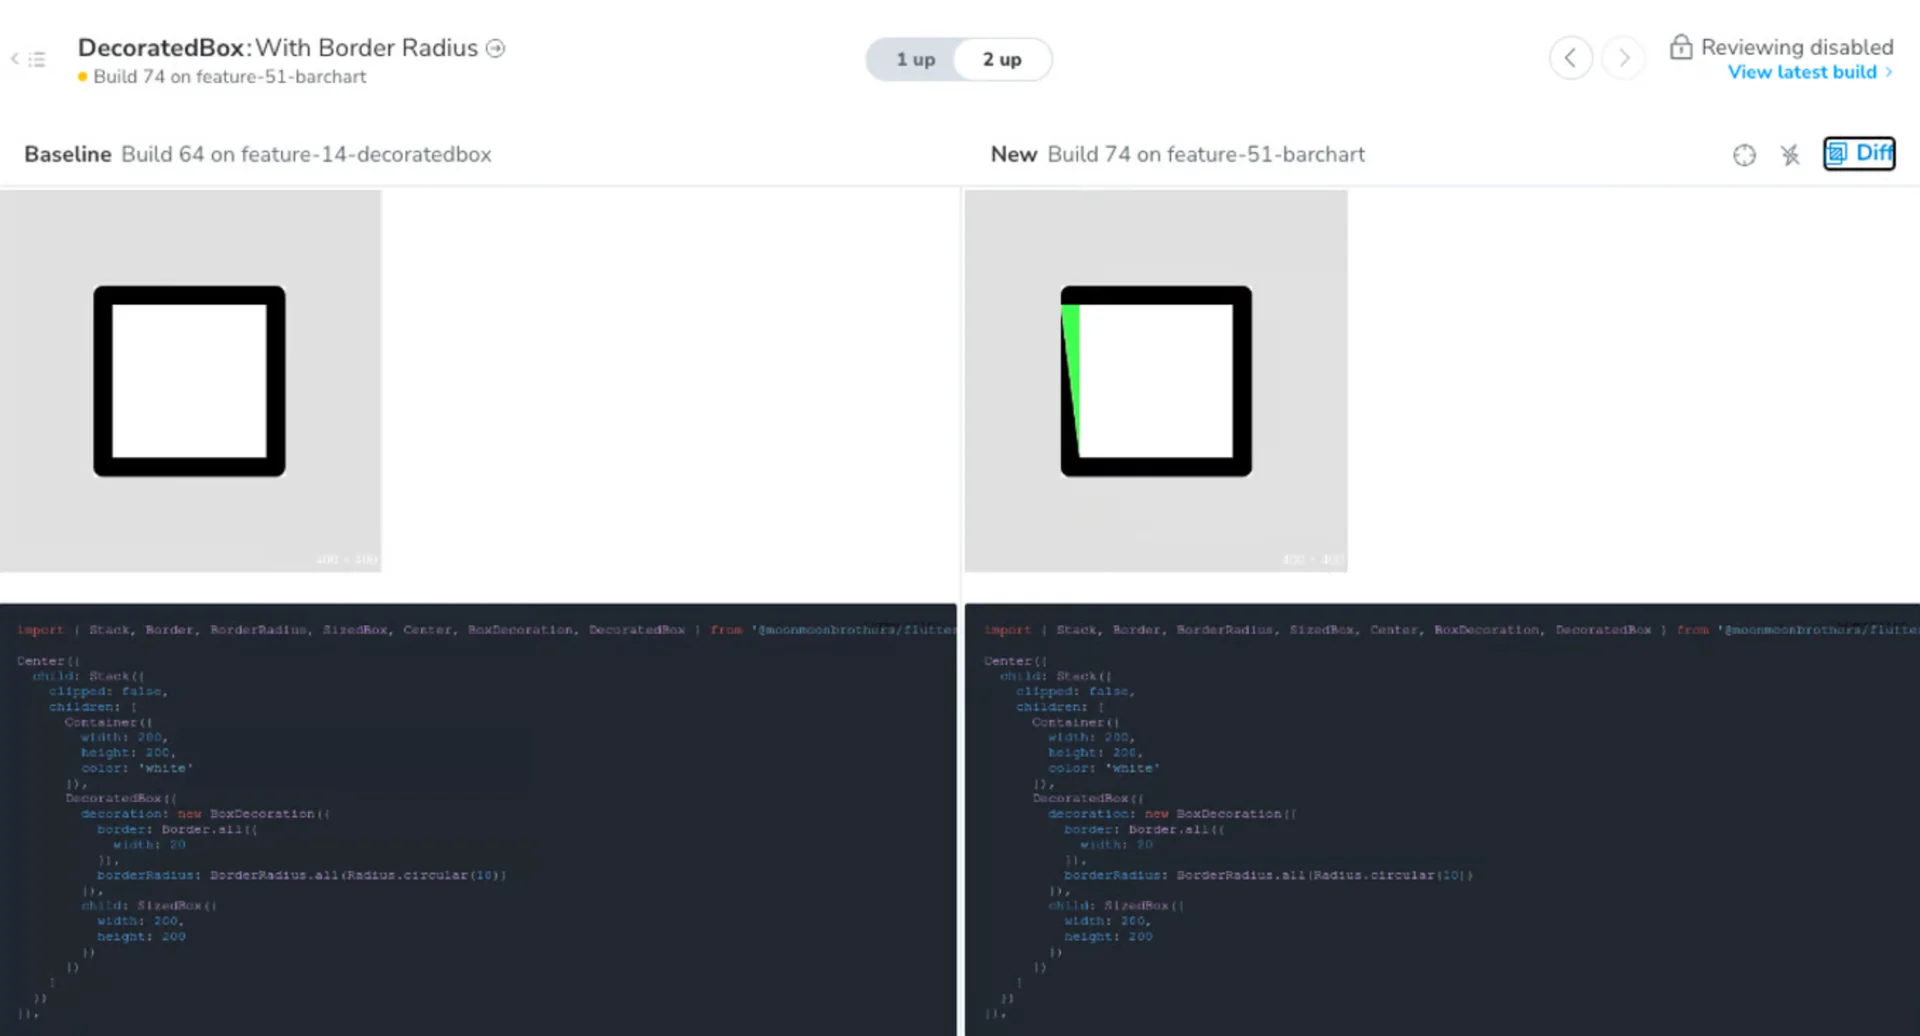The width and height of the screenshot is (1920, 1036).
Task: Click the lock icon by Reviewing disabled
Action: (1680, 47)
